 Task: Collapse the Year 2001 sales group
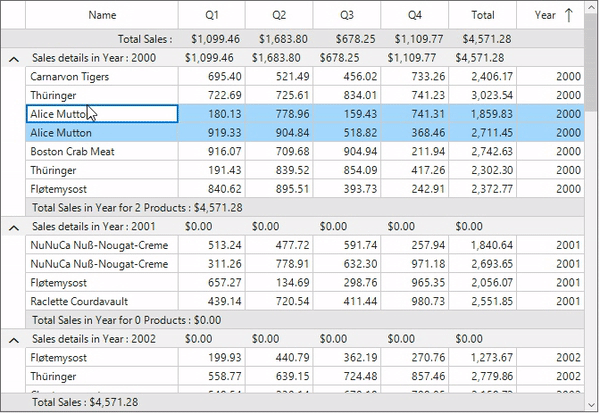pyautogui.click(x=14, y=227)
